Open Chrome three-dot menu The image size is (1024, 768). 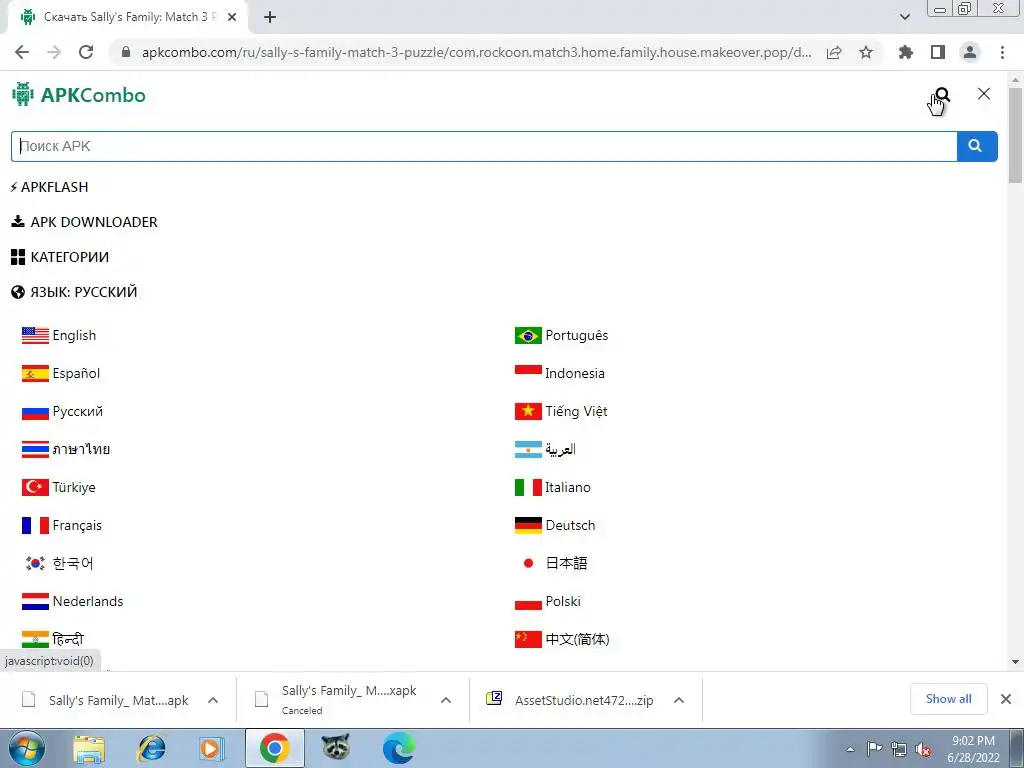click(1002, 52)
